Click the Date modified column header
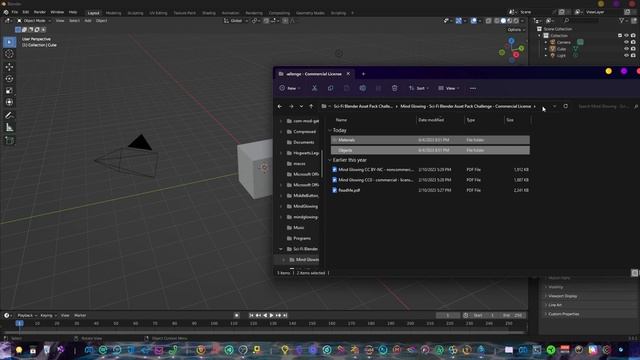Viewport: 640px width, 360px height. tap(431, 120)
